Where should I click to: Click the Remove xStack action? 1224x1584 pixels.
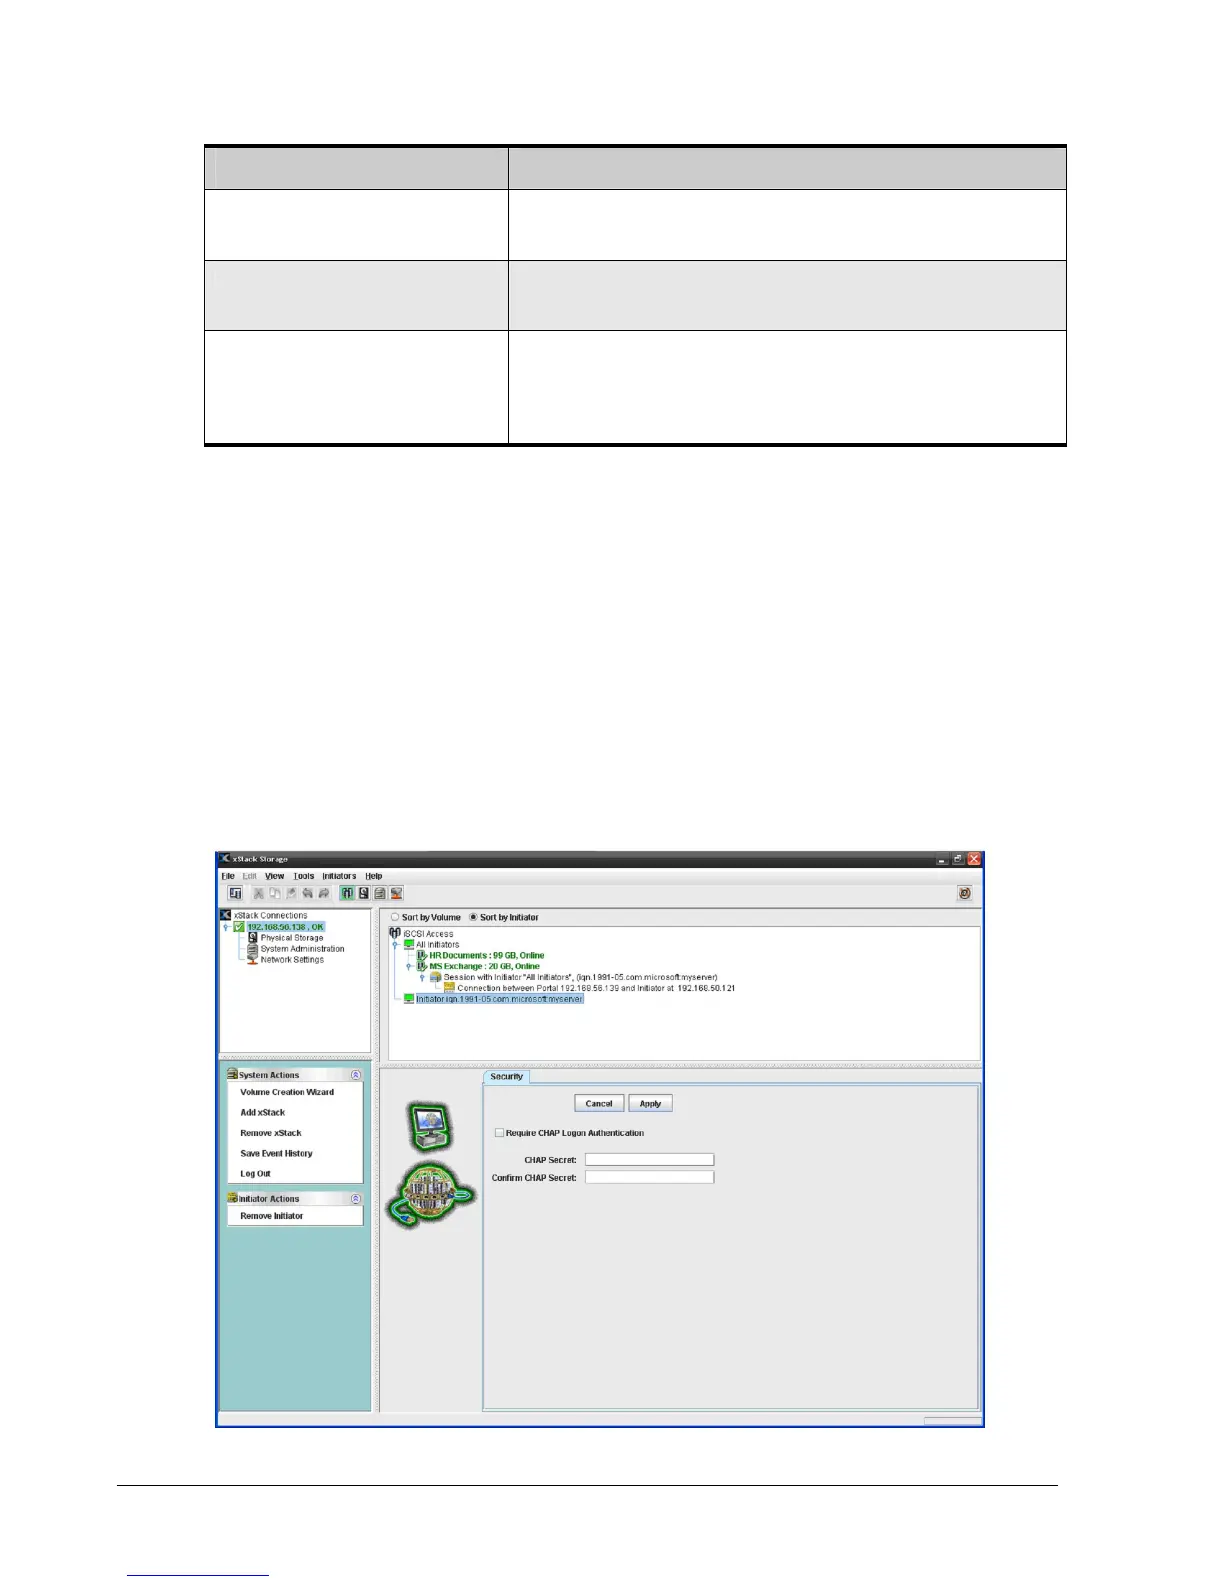[271, 1133]
